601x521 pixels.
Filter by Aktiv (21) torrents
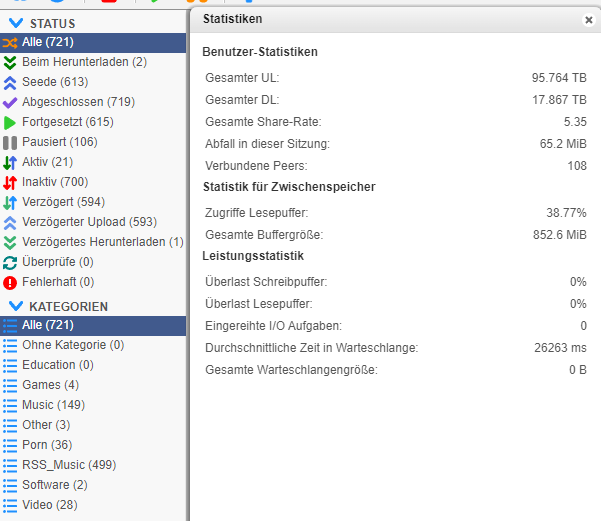pyautogui.click(x=47, y=162)
